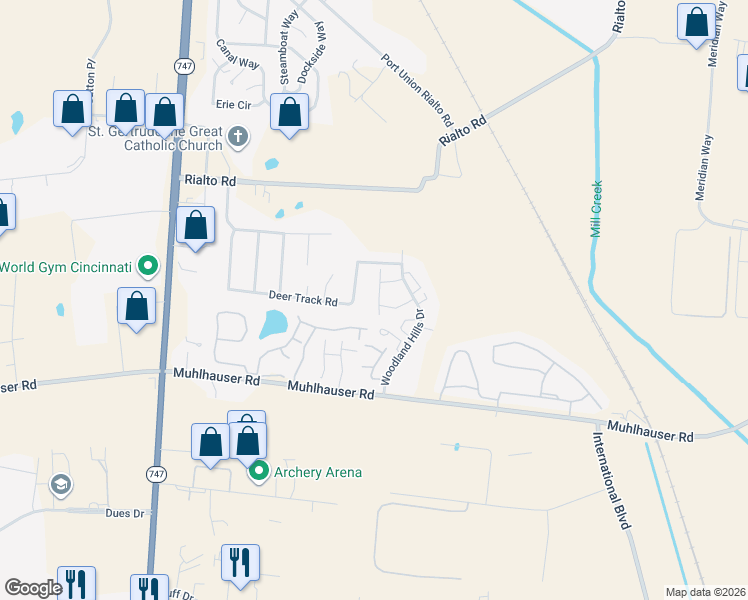
Task: Open the shopping marker south of Rialto Rd by Route 747
Action: [196, 229]
